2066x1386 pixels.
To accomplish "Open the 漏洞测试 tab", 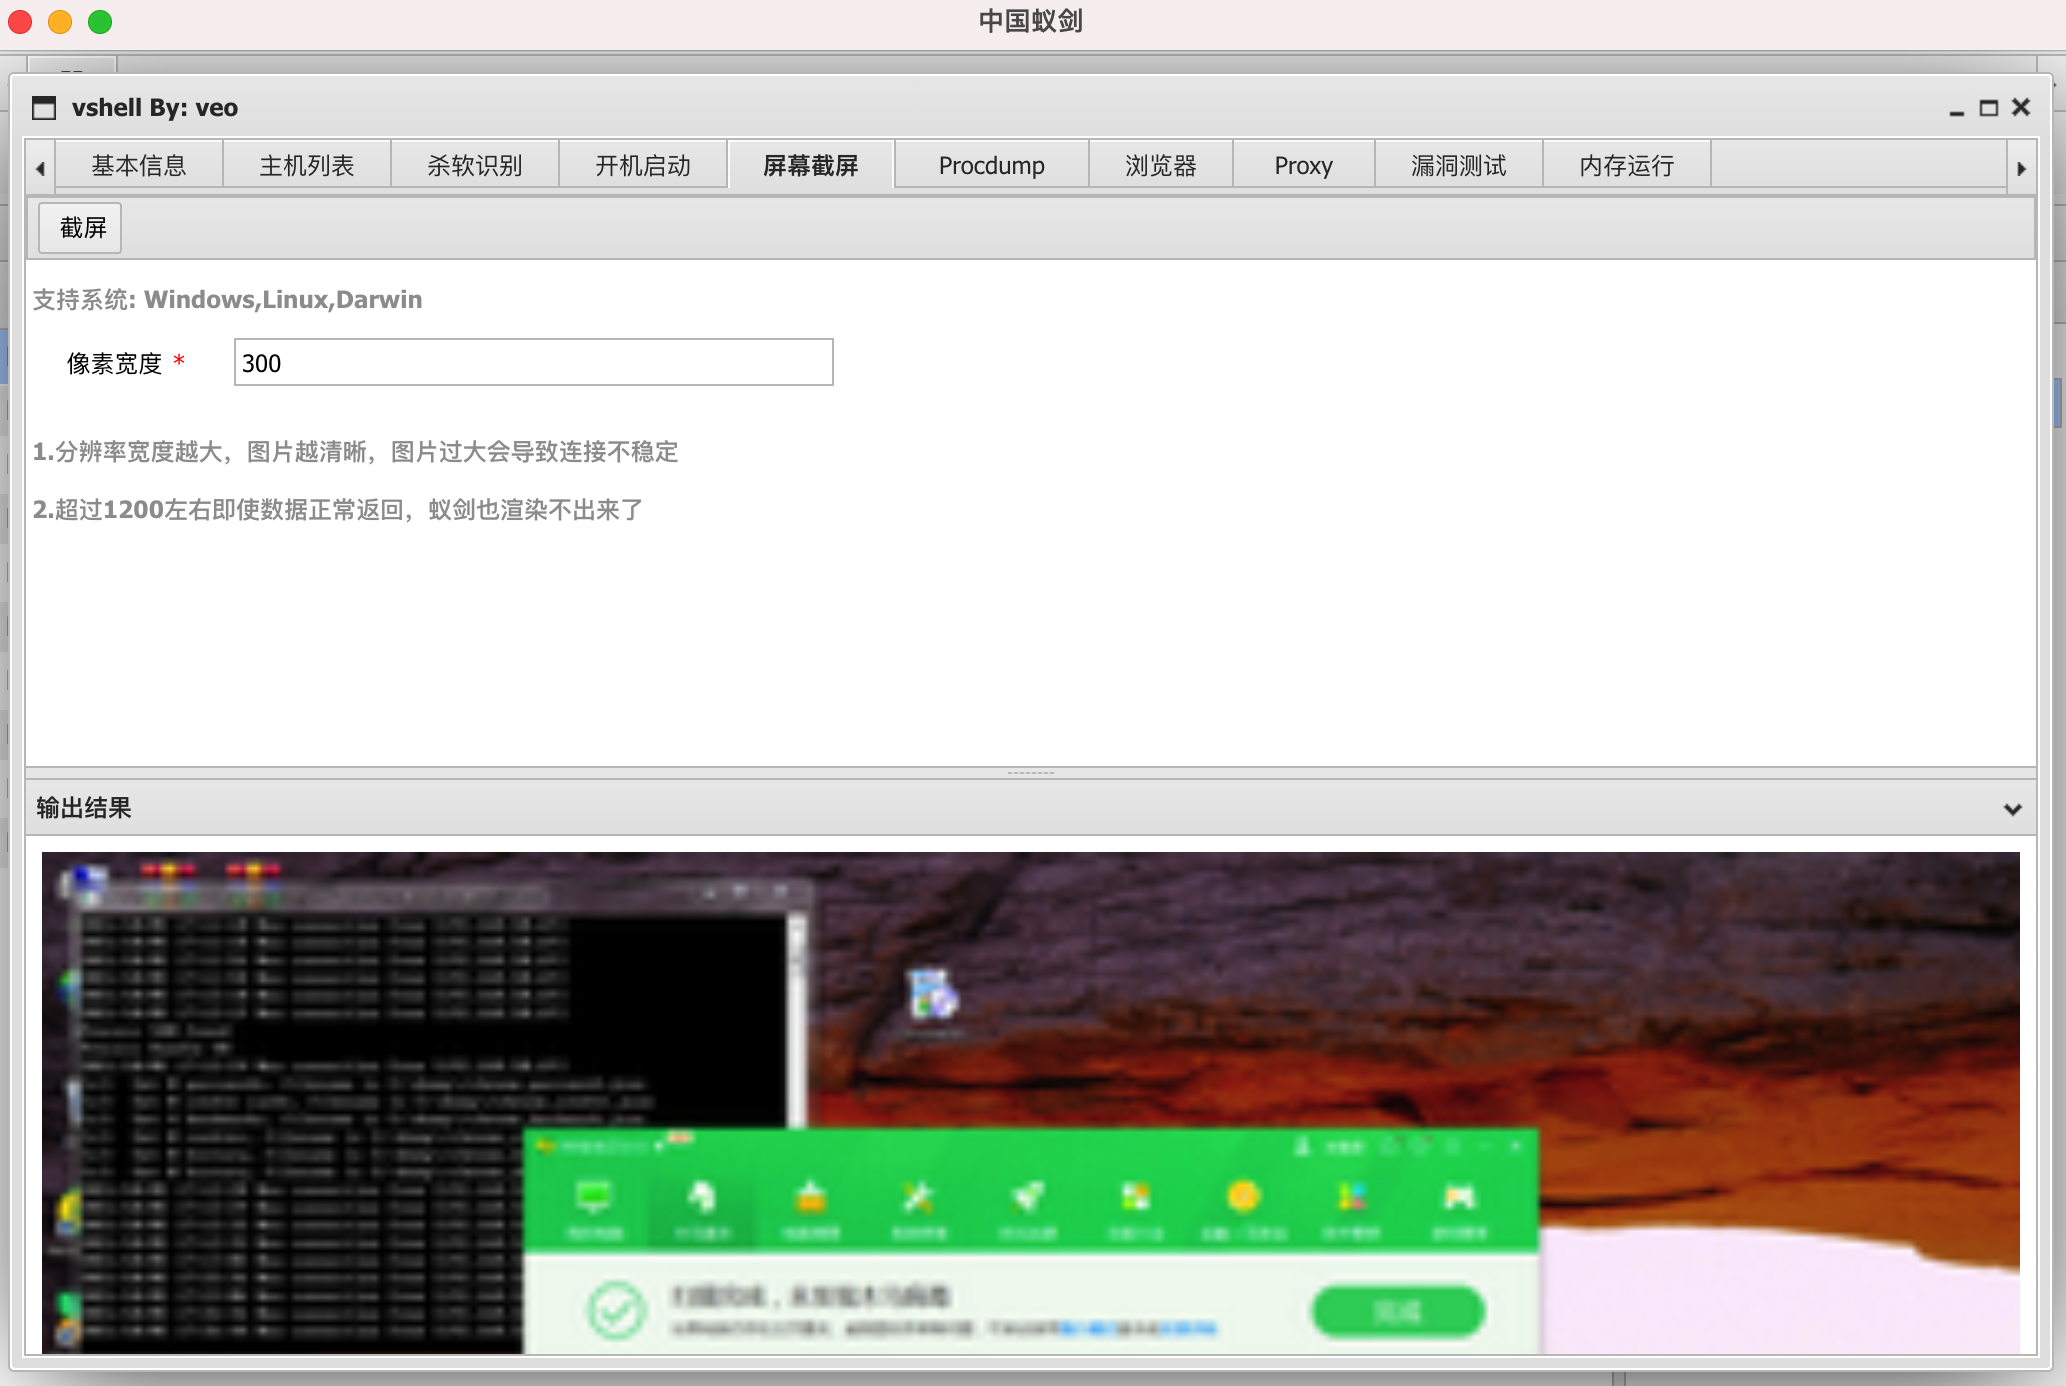I will pos(1458,166).
